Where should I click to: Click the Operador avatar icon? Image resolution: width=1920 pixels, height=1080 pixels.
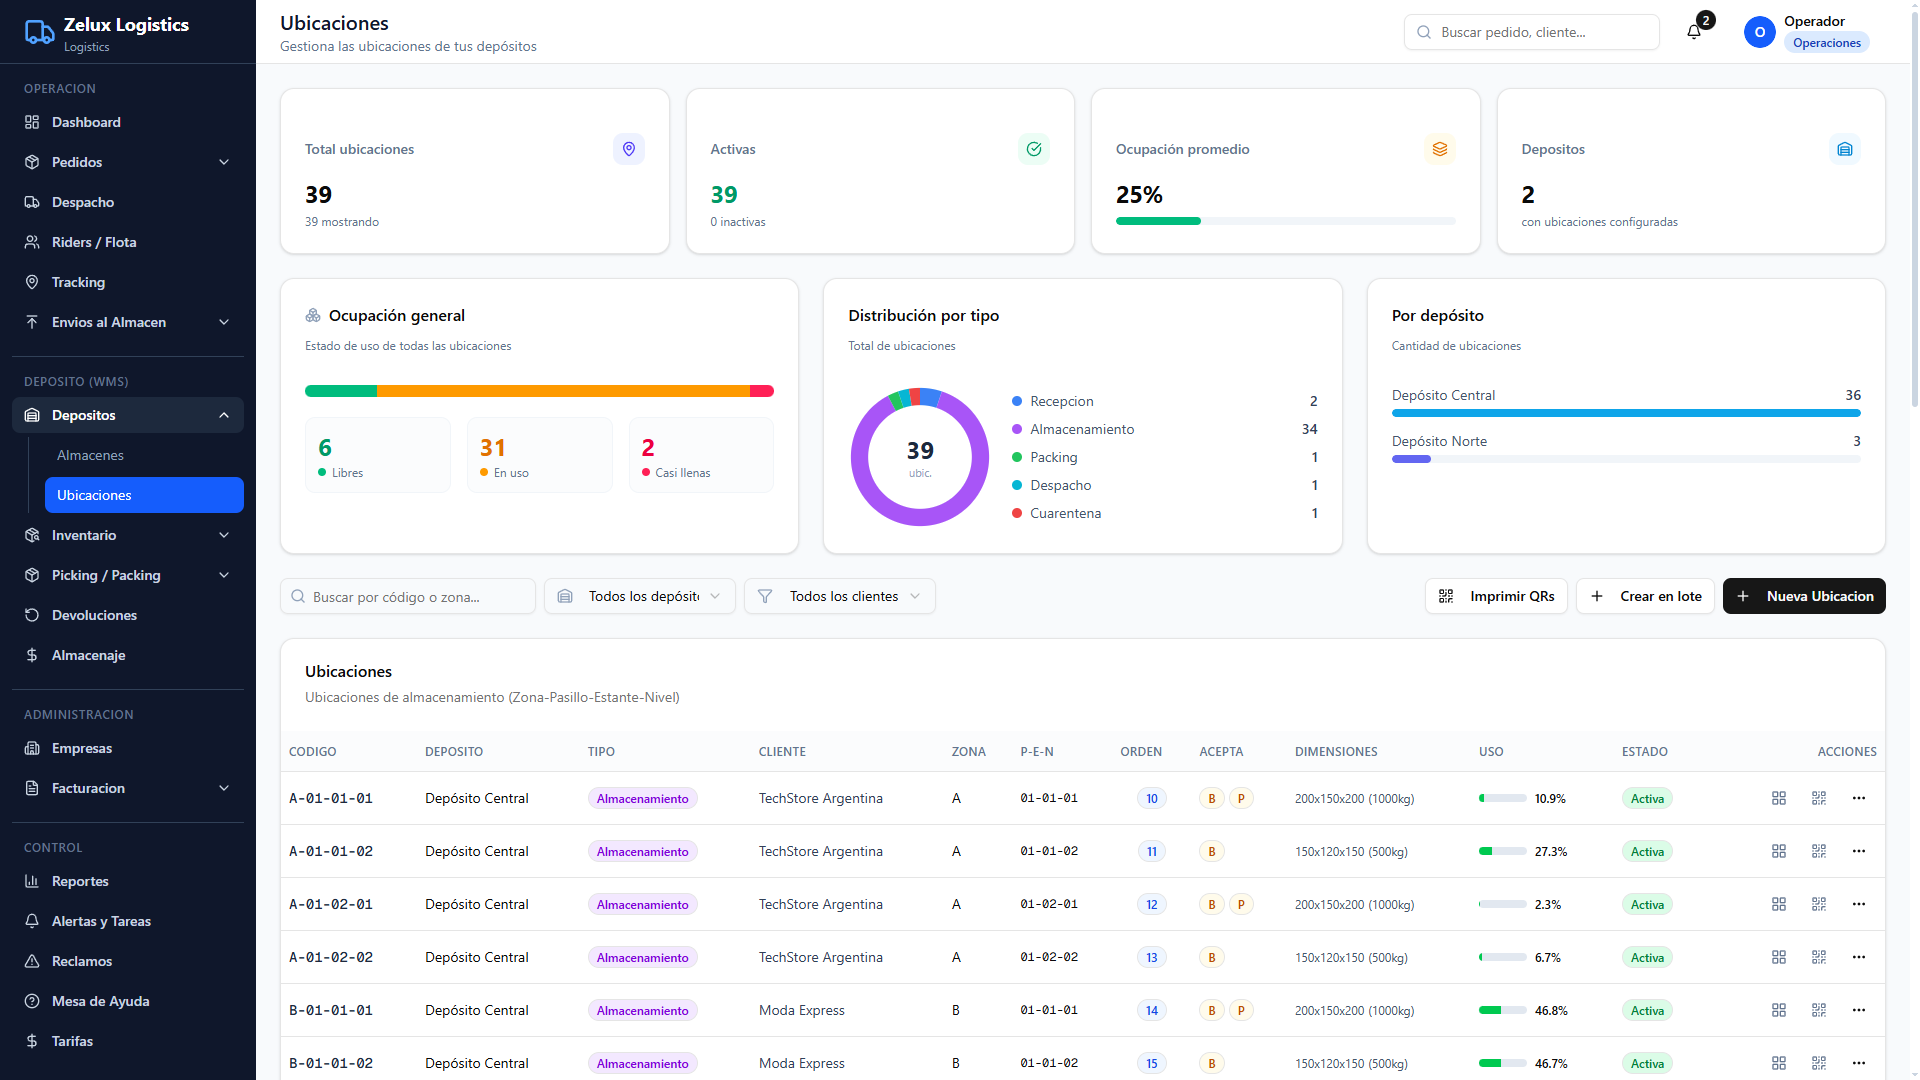1760,32
